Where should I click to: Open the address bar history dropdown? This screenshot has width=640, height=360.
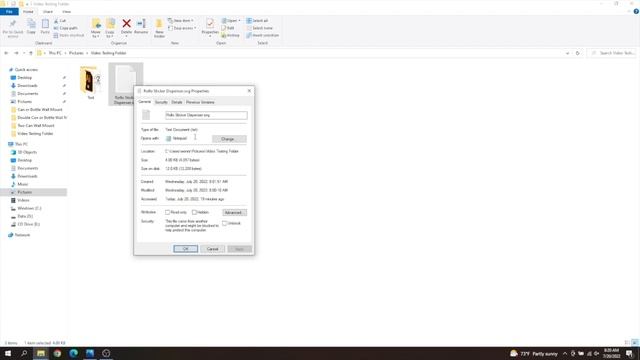[567, 53]
